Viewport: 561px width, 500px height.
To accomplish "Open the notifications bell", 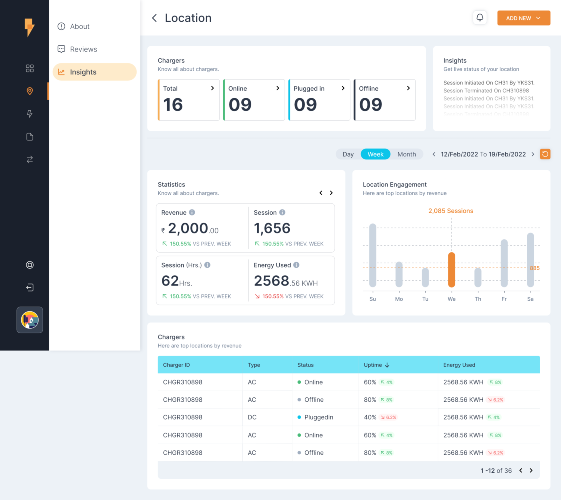I will [x=480, y=18].
